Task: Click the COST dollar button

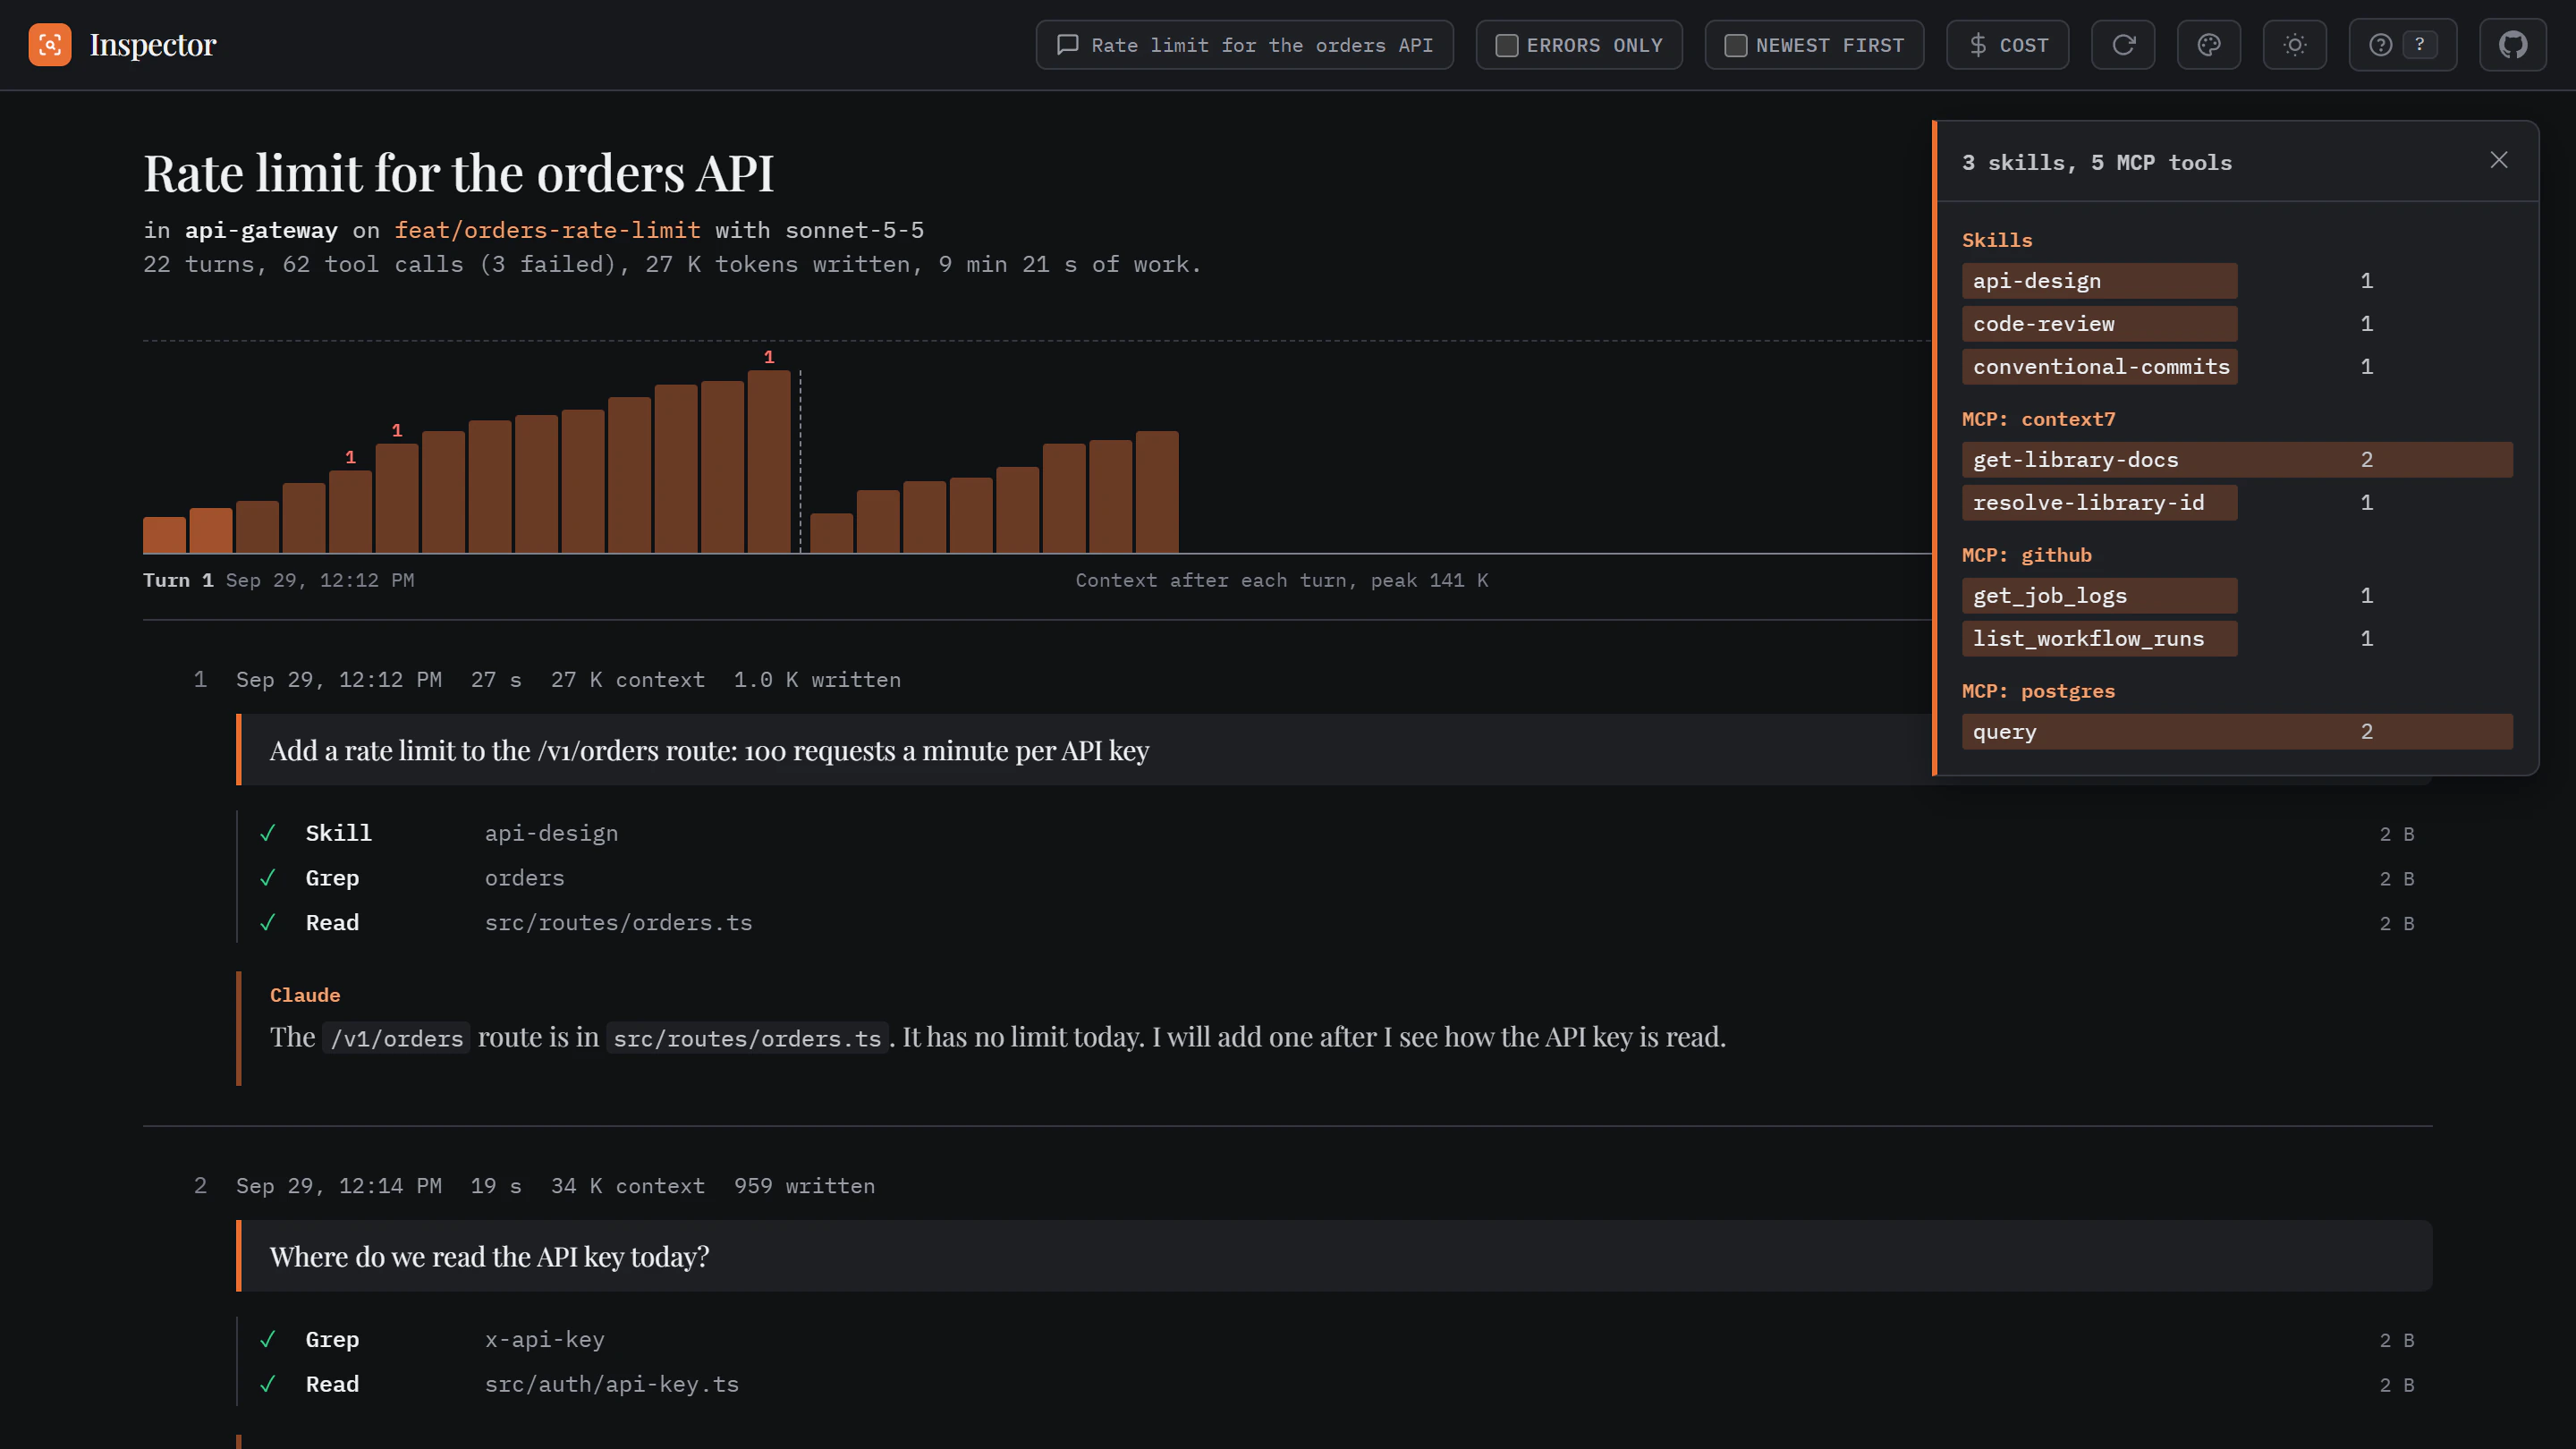Action: tap(2007, 45)
